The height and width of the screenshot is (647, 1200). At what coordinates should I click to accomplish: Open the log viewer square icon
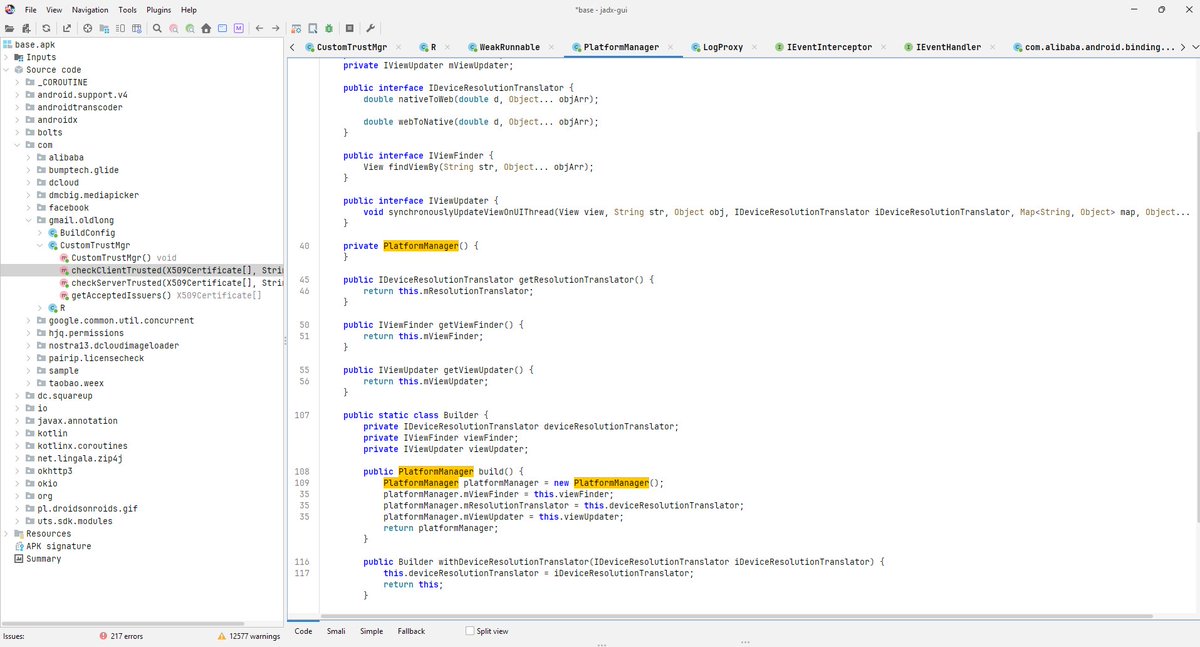pyautogui.click(x=349, y=28)
